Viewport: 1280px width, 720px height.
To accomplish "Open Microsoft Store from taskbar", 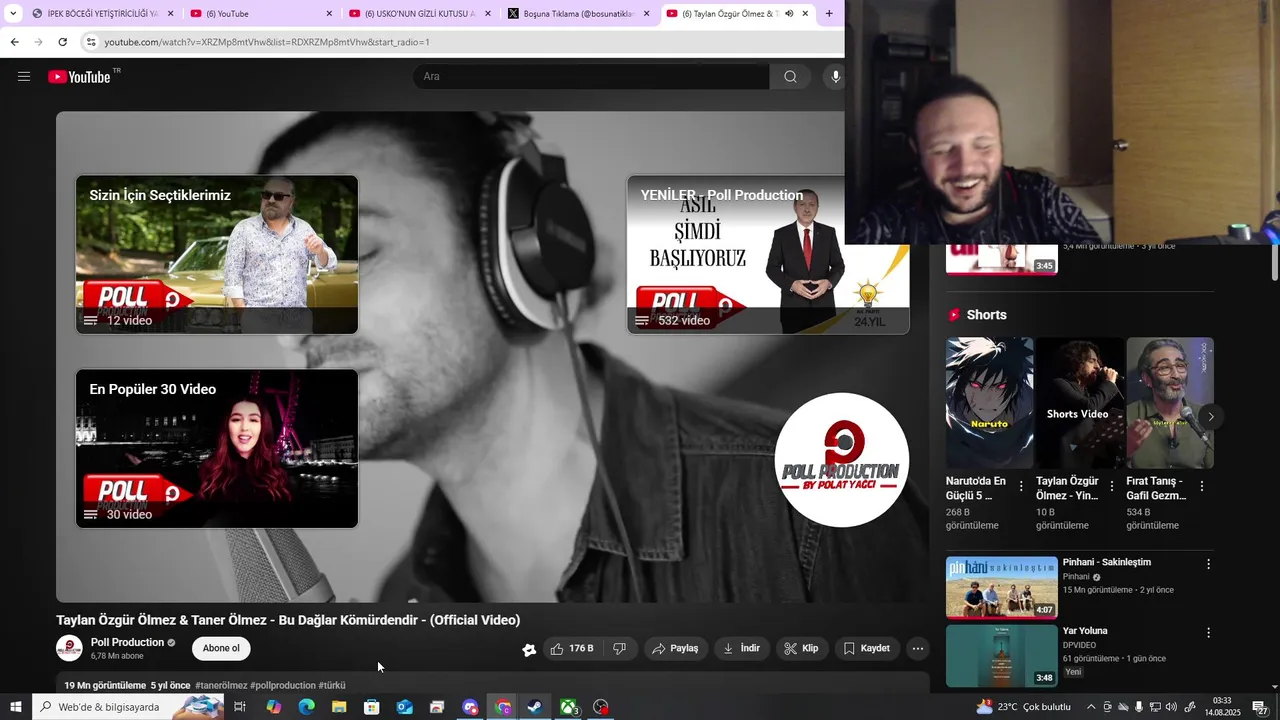I will 372,707.
